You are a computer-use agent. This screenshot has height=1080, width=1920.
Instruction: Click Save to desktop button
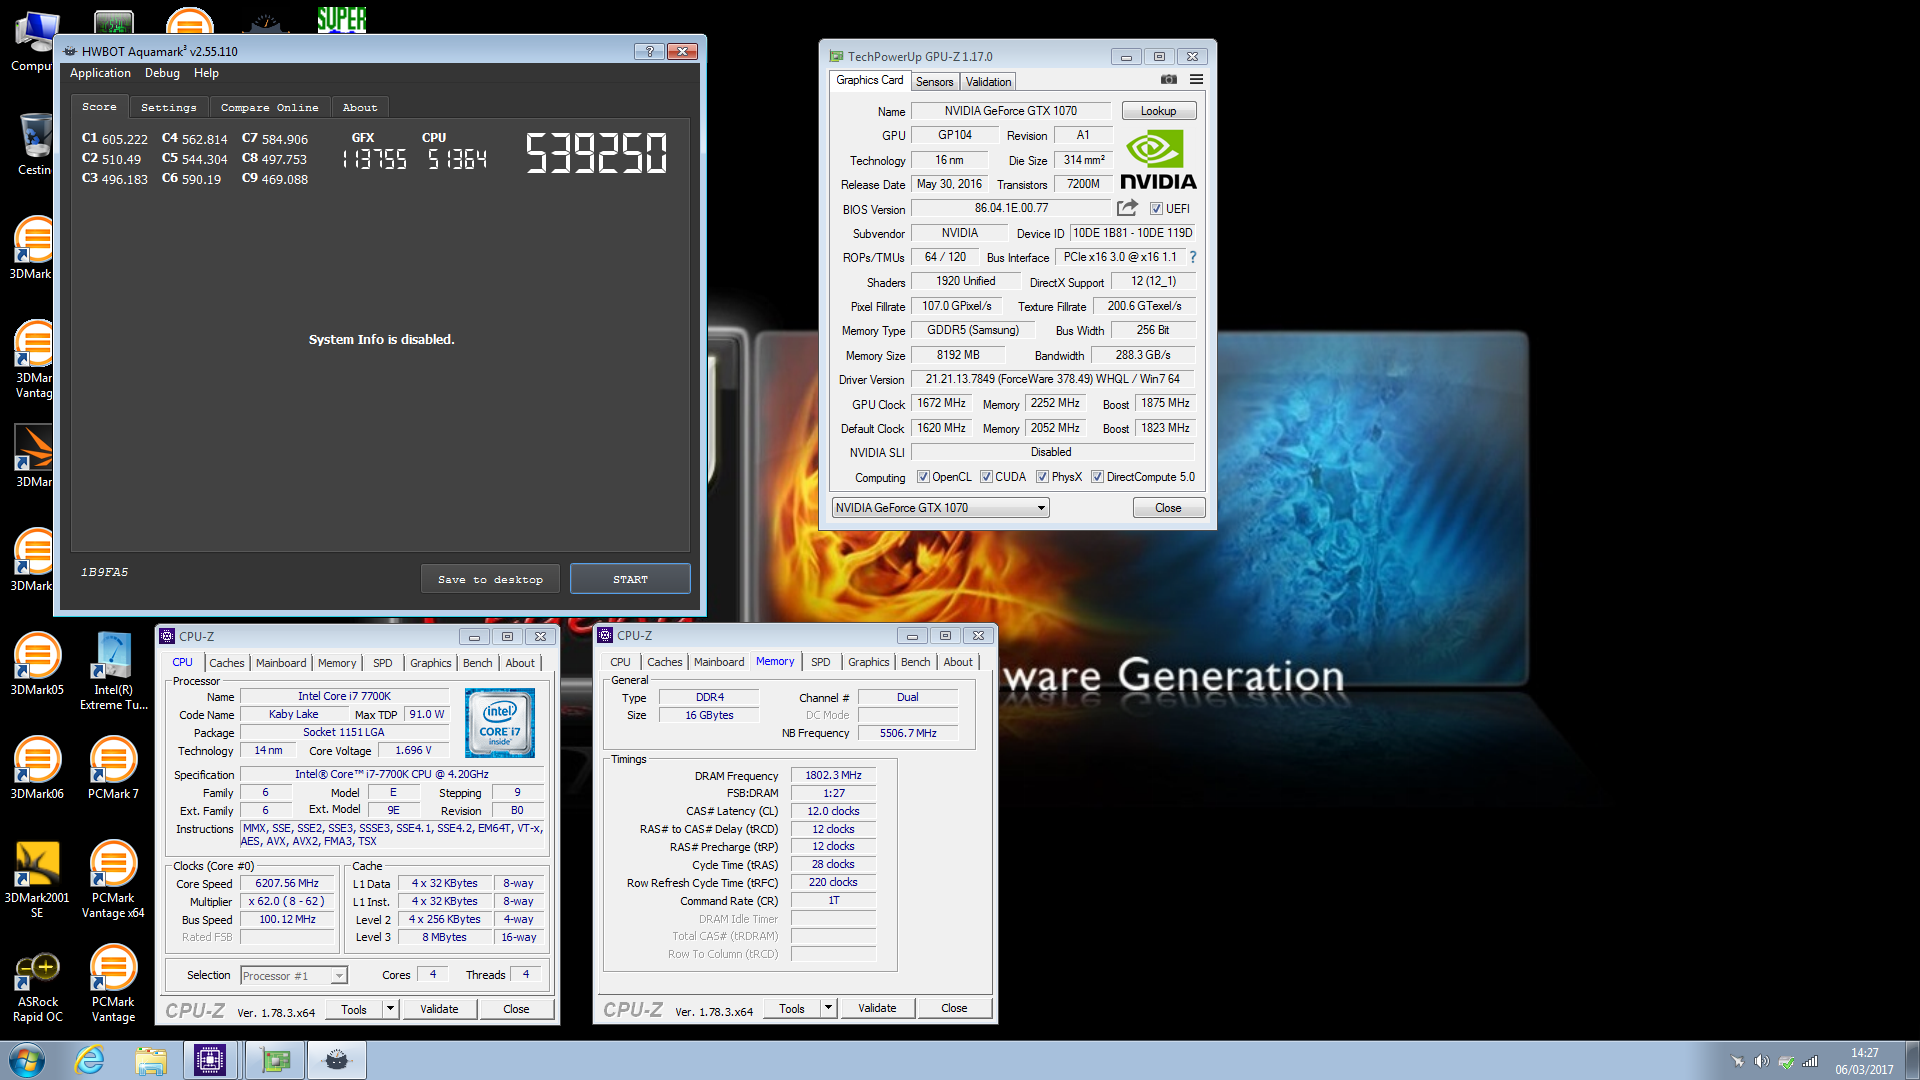pos(490,579)
